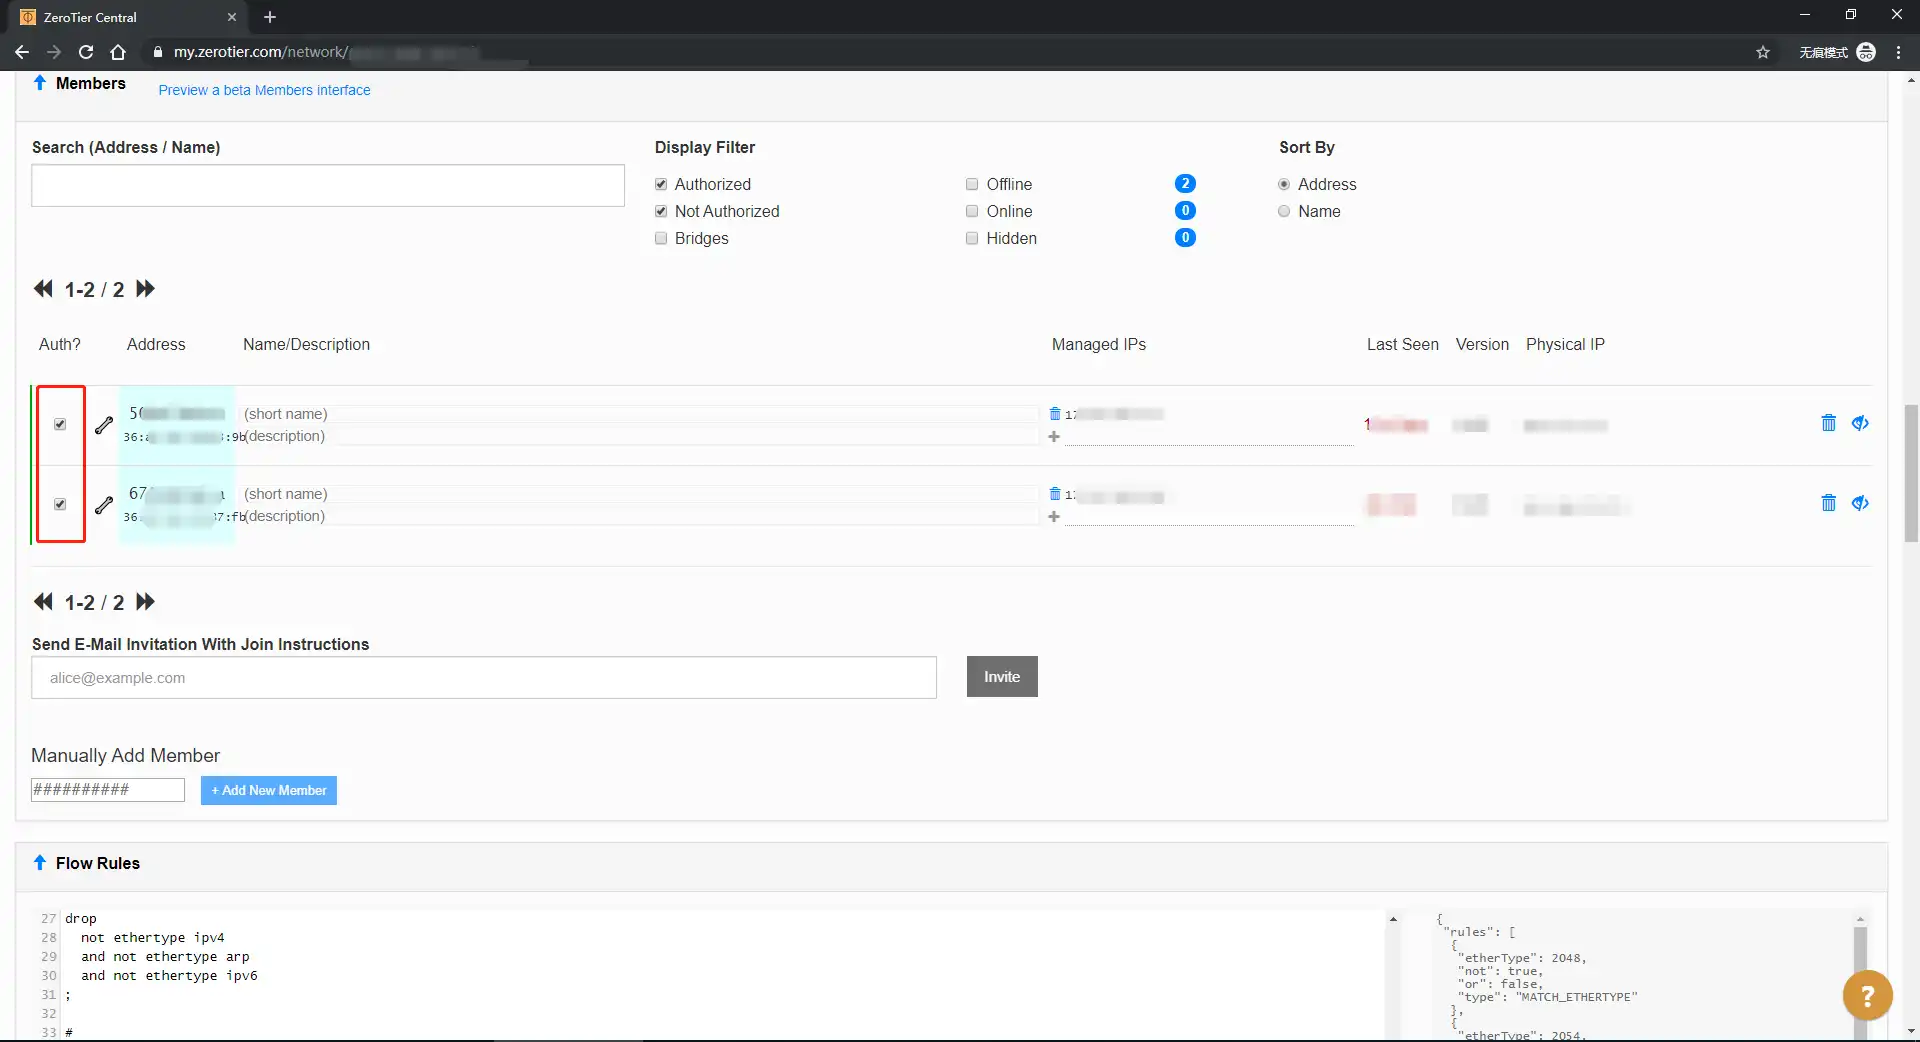Hide the first member with eye icon
The height and width of the screenshot is (1042, 1920).
1860,423
